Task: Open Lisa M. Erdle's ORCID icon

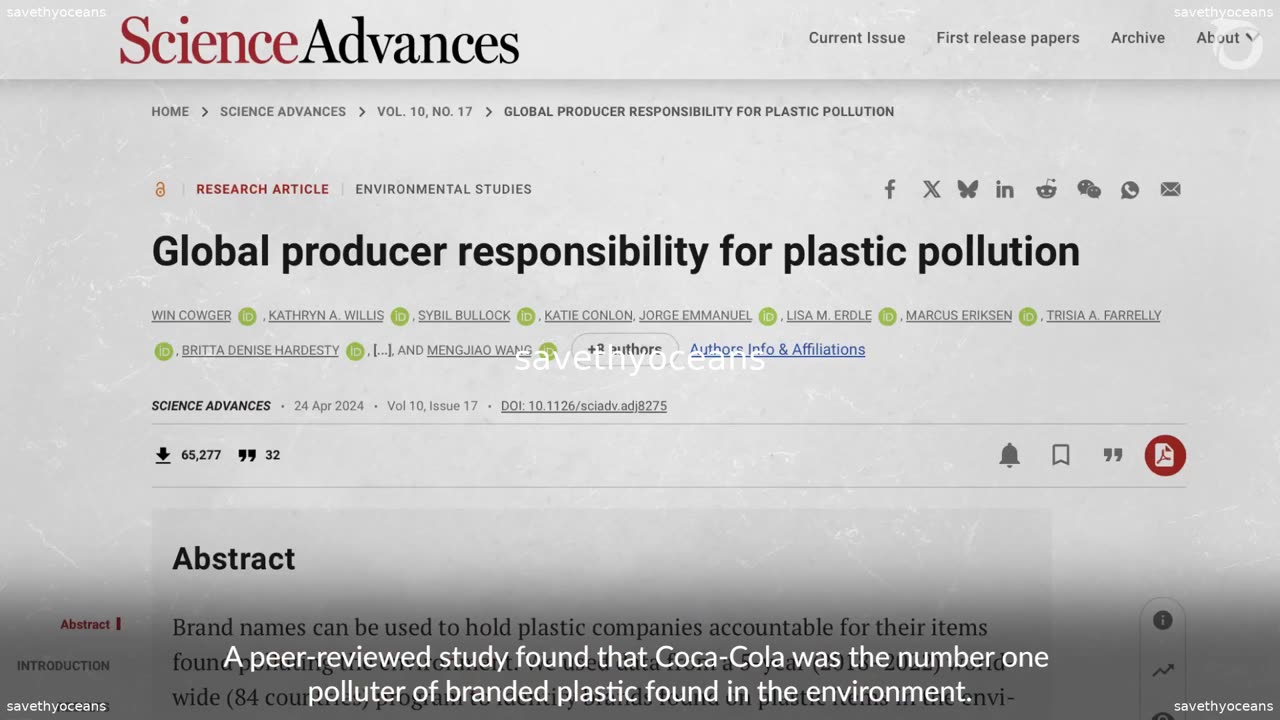Action: (888, 316)
